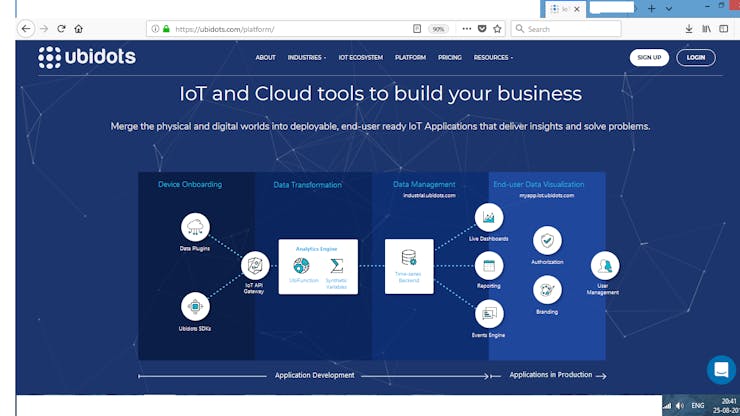
Task: Click the Application Development label
Action: 314,375
